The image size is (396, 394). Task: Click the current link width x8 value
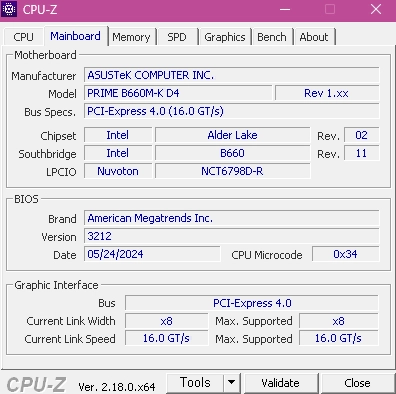coord(167,321)
